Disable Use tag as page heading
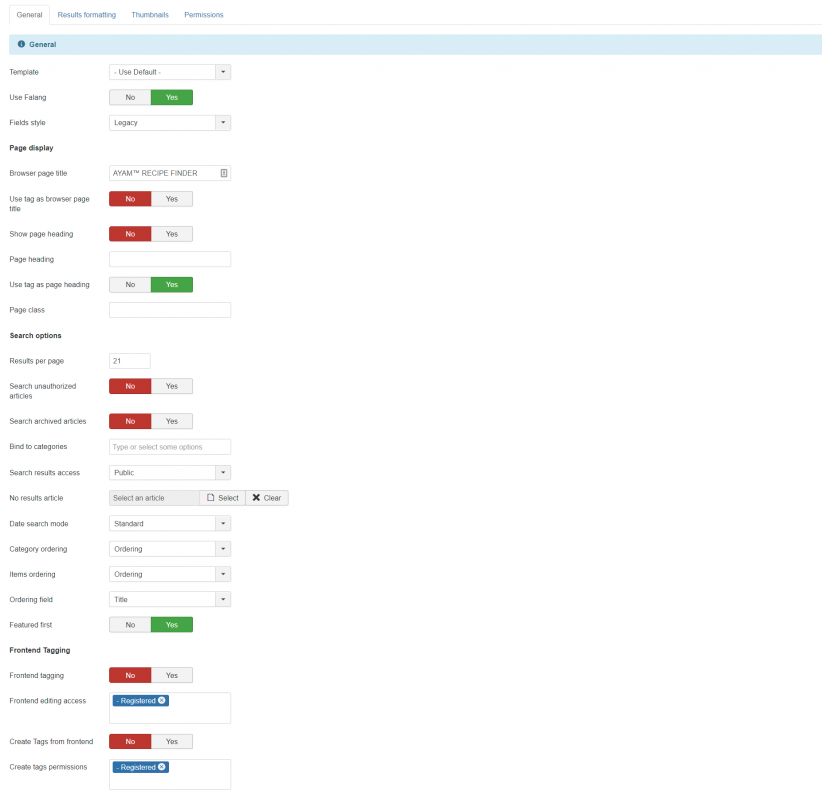This screenshot has height=800, width=822. pos(130,285)
